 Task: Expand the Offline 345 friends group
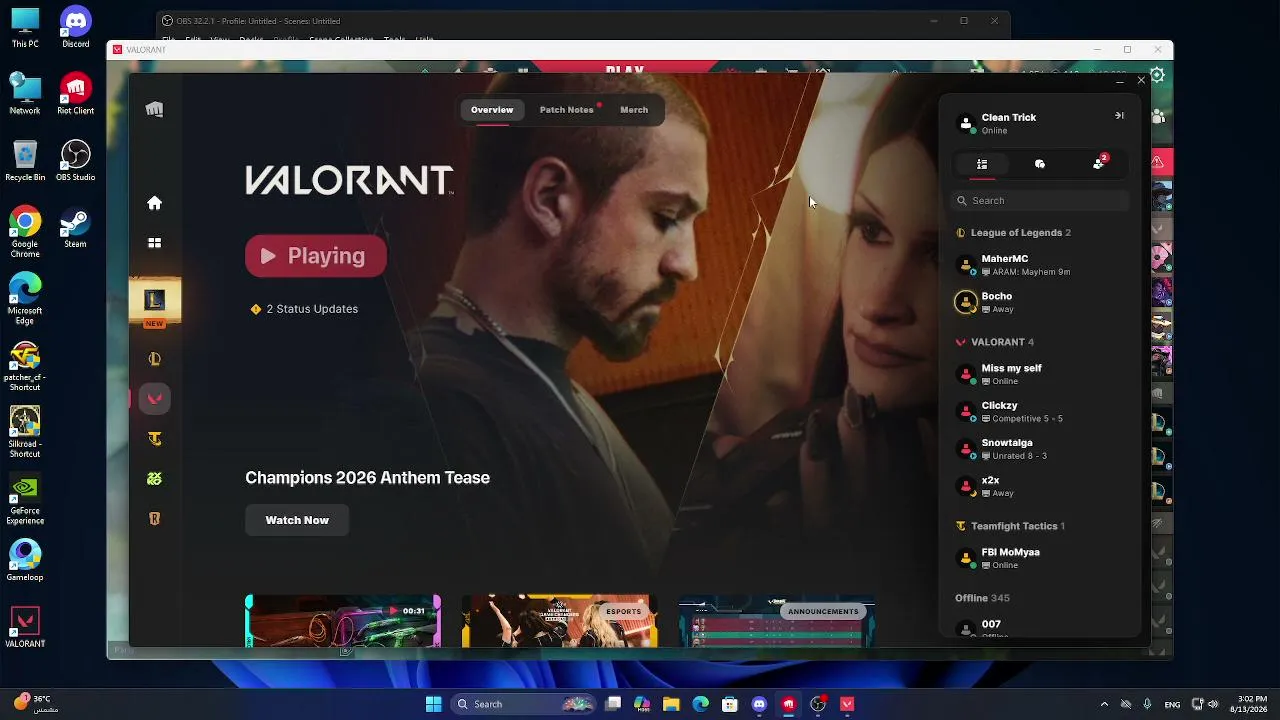pyautogui.click(x=982, y=598)
